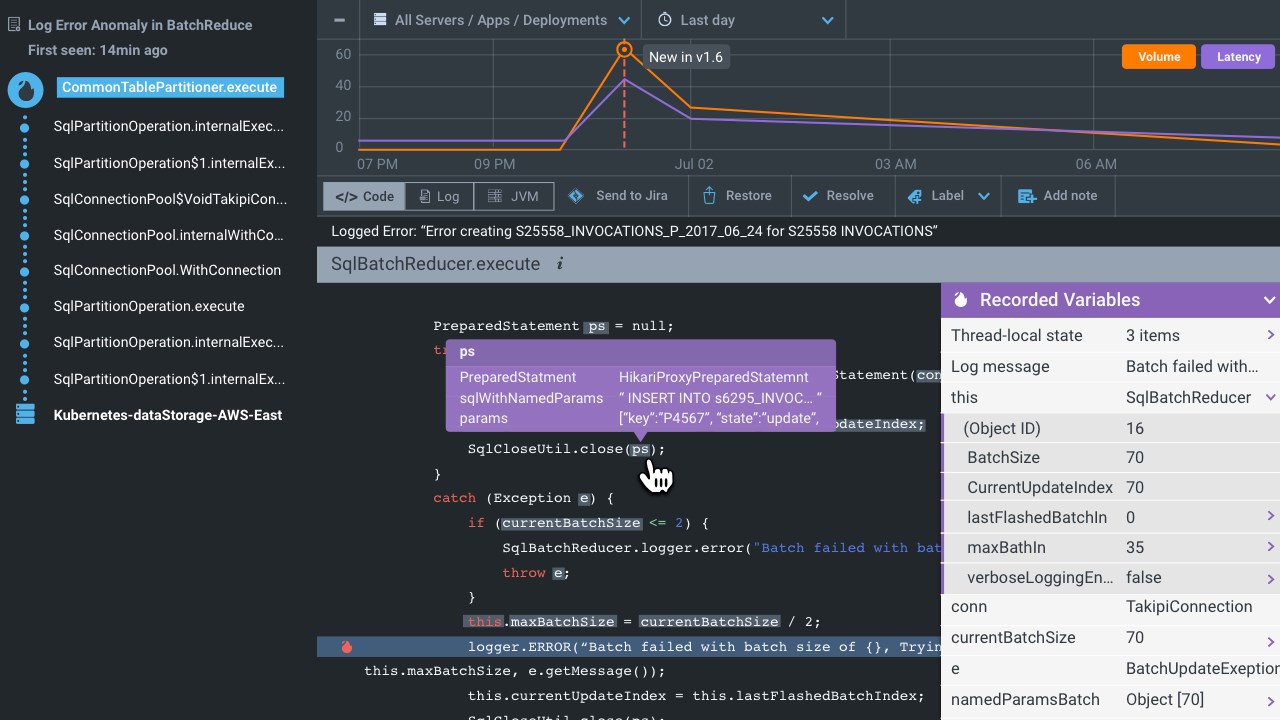Click the e BatchUpdateException variable row
The width and height of the screenshot is (1280, 720).
(1110, 668)
